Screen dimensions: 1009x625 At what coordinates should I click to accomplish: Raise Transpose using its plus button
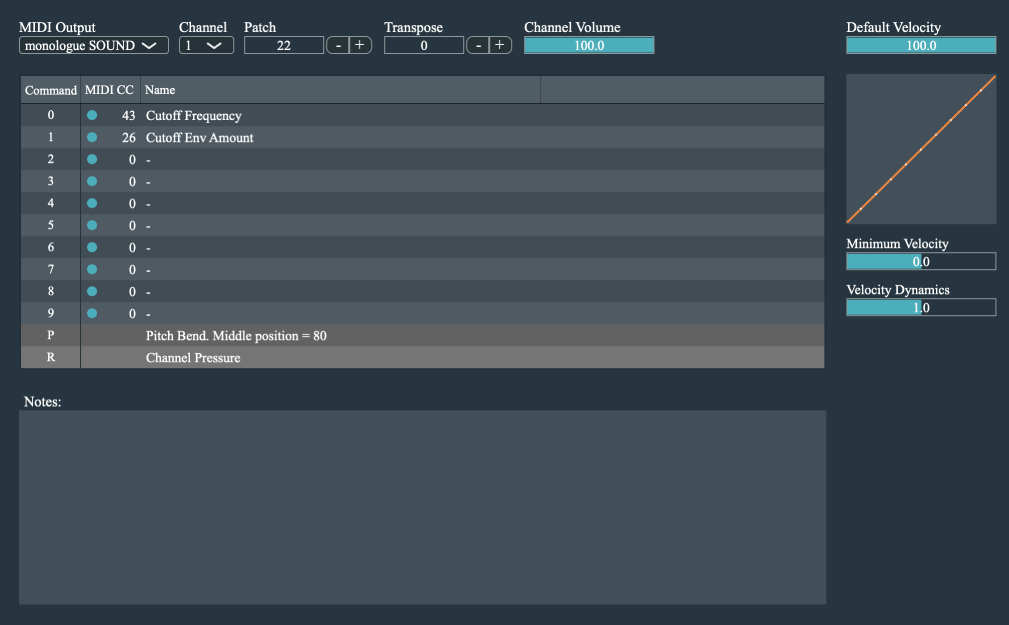pyautogui.click(x=497, y=44)
